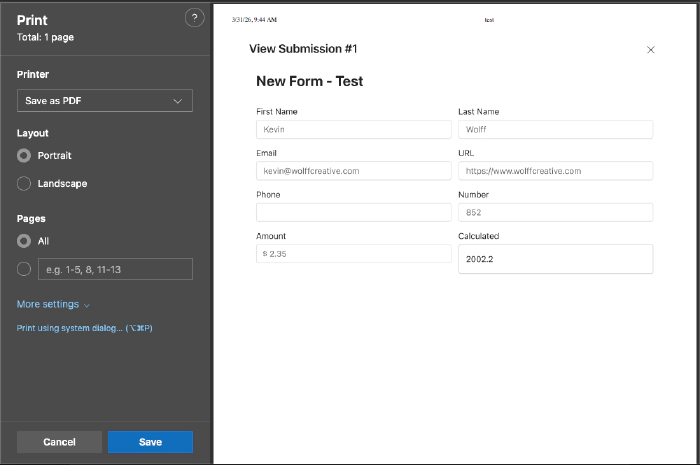700x465 pixels.
Task: Expand More settings
Action: (53, 304)
